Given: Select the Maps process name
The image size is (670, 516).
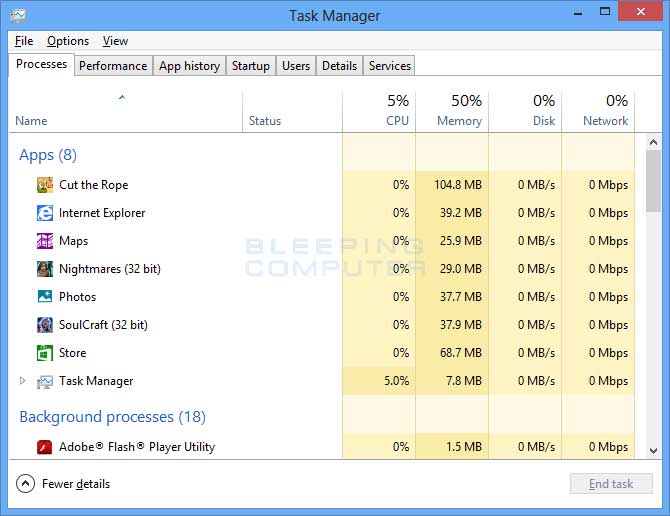Looking at the screenshot, I should coord(73,241).
